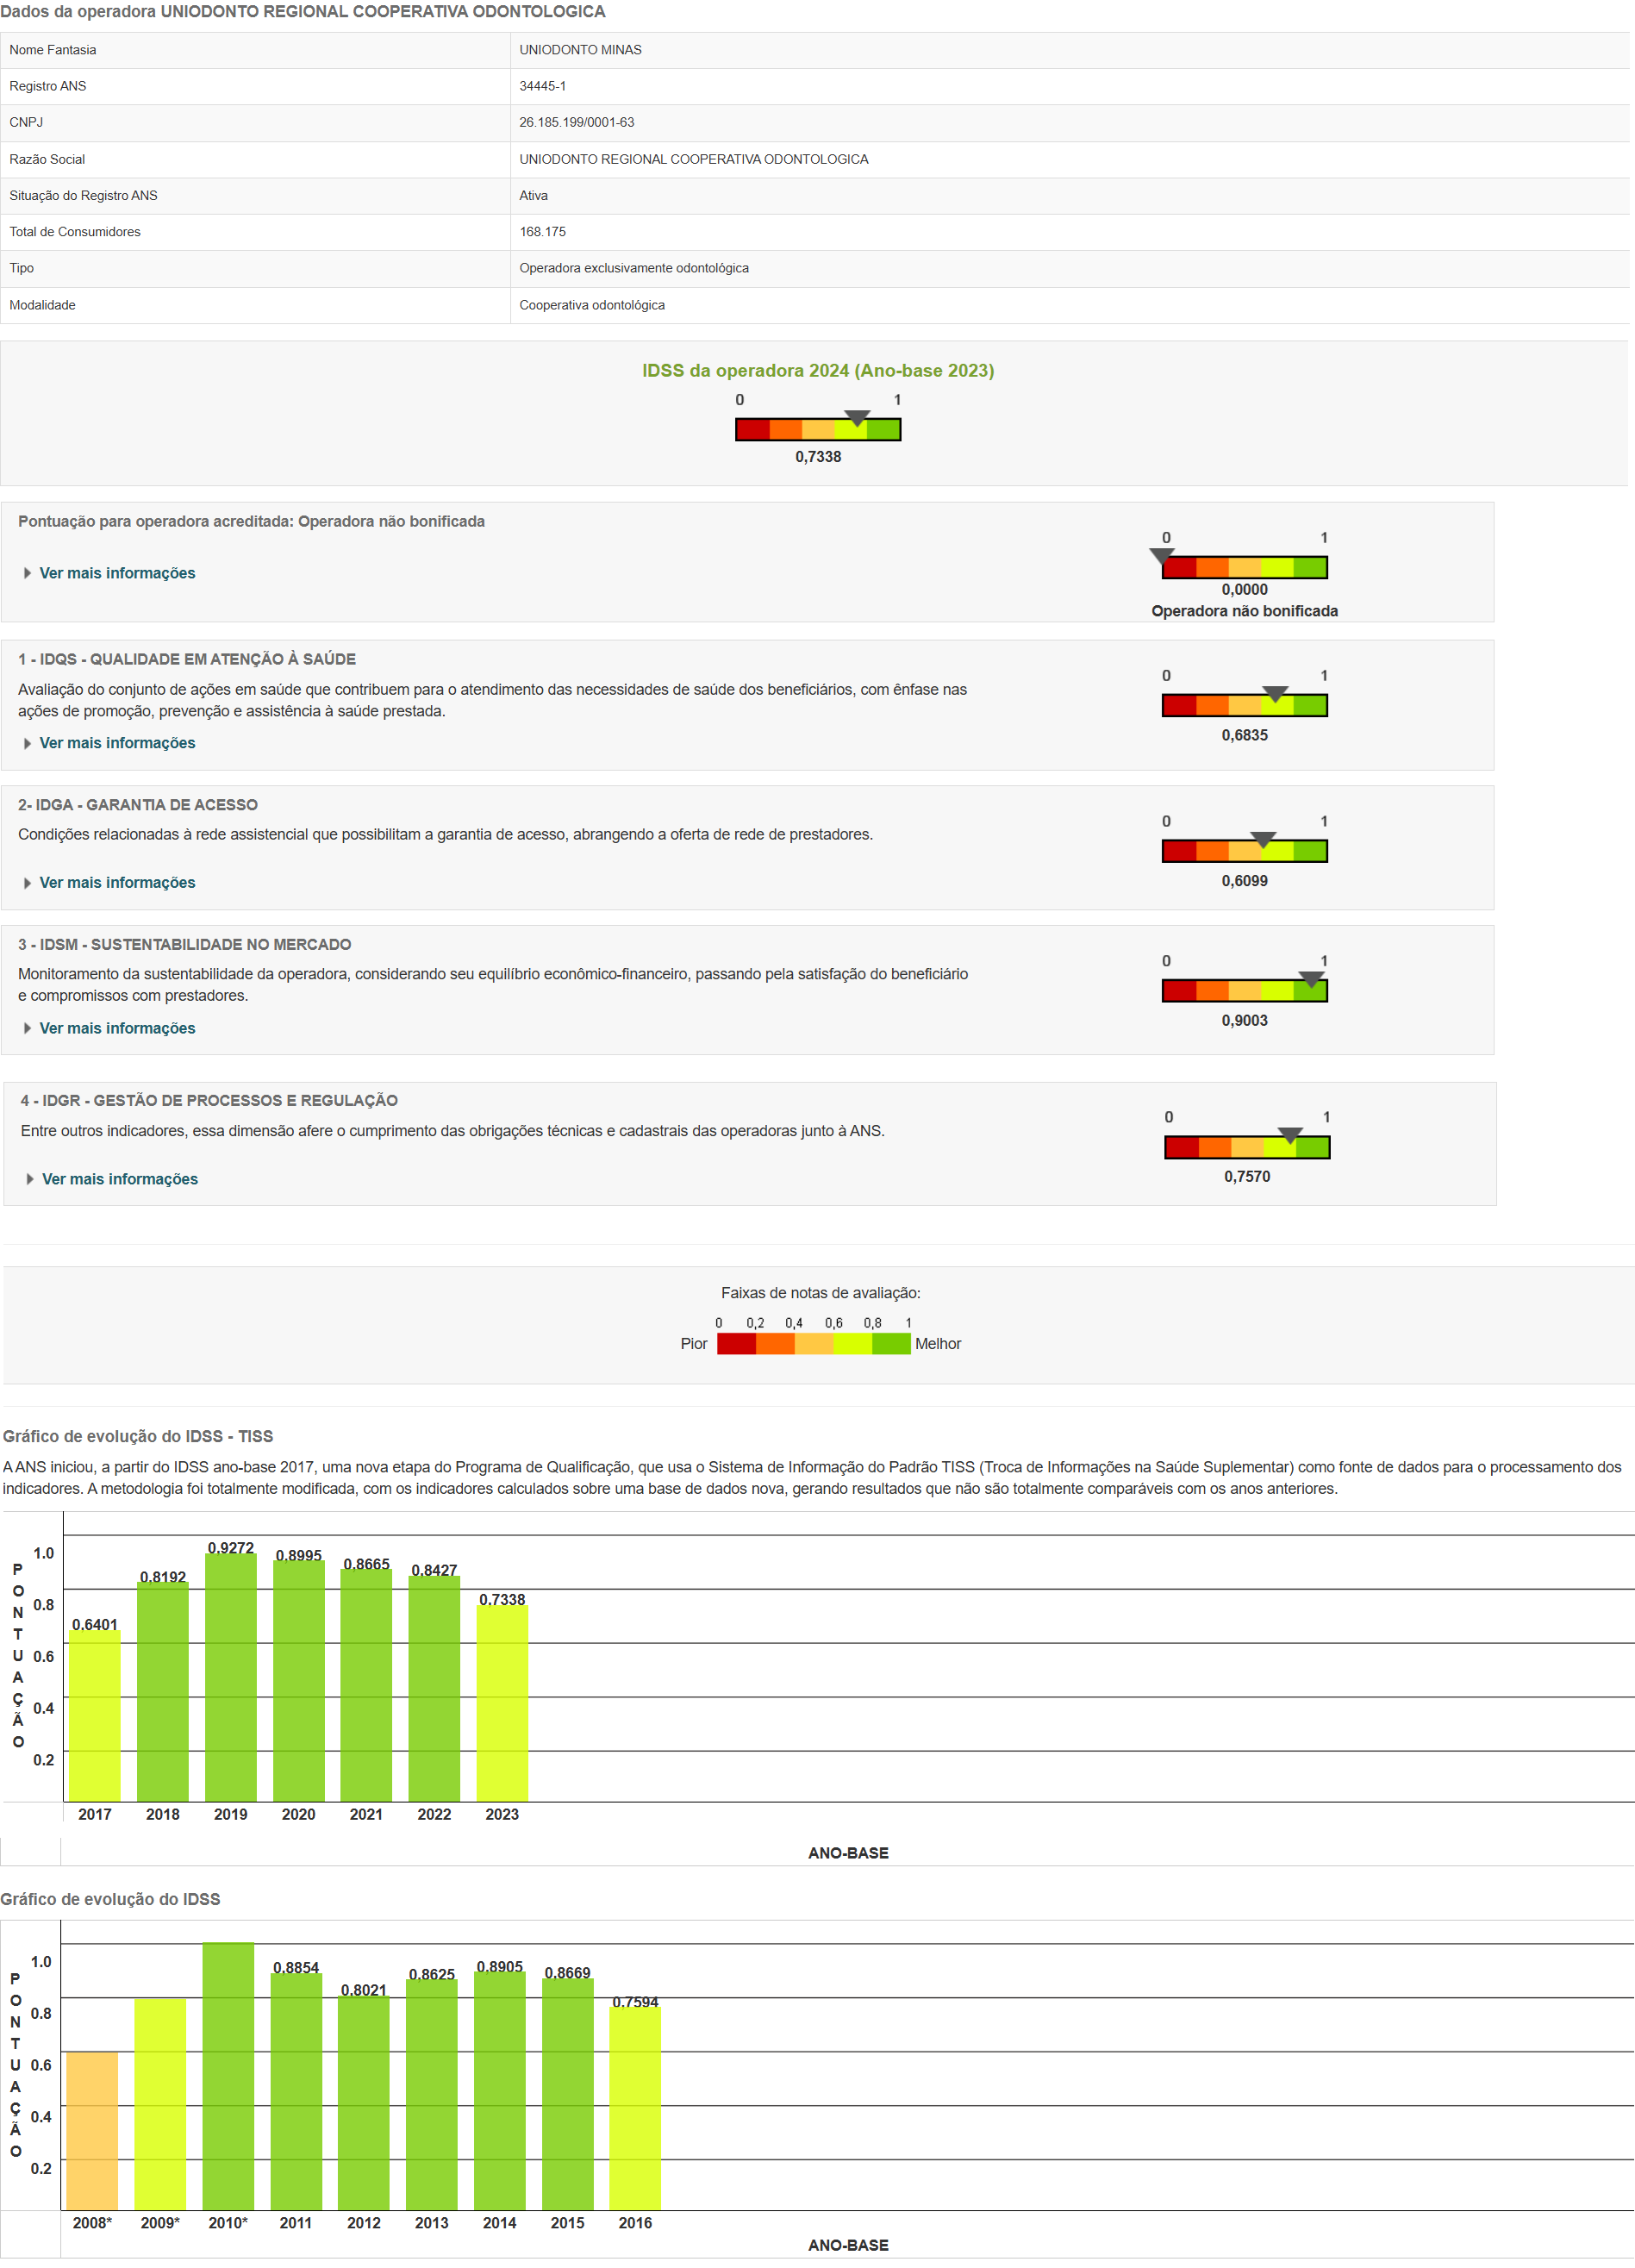Click the Nome Fantasia value UNIODONTO MINAS

coord(580,50)
